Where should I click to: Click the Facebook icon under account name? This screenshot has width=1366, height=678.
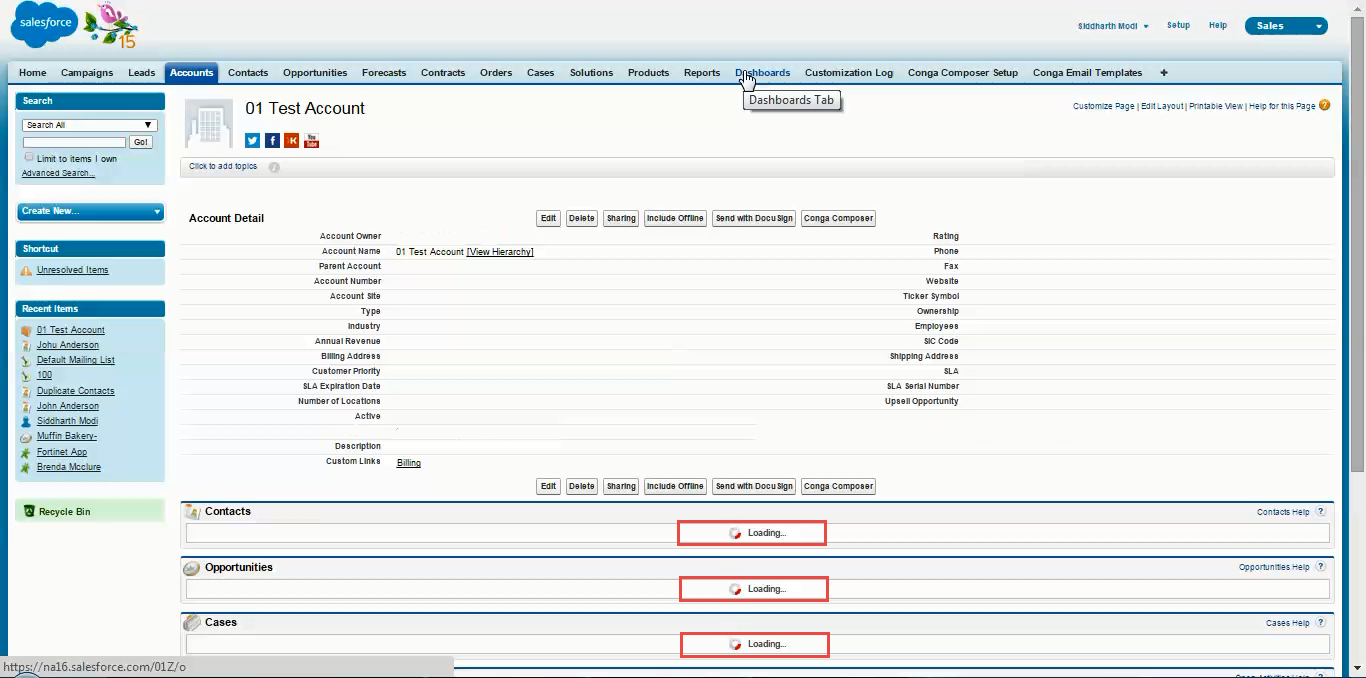coord(272,140)
